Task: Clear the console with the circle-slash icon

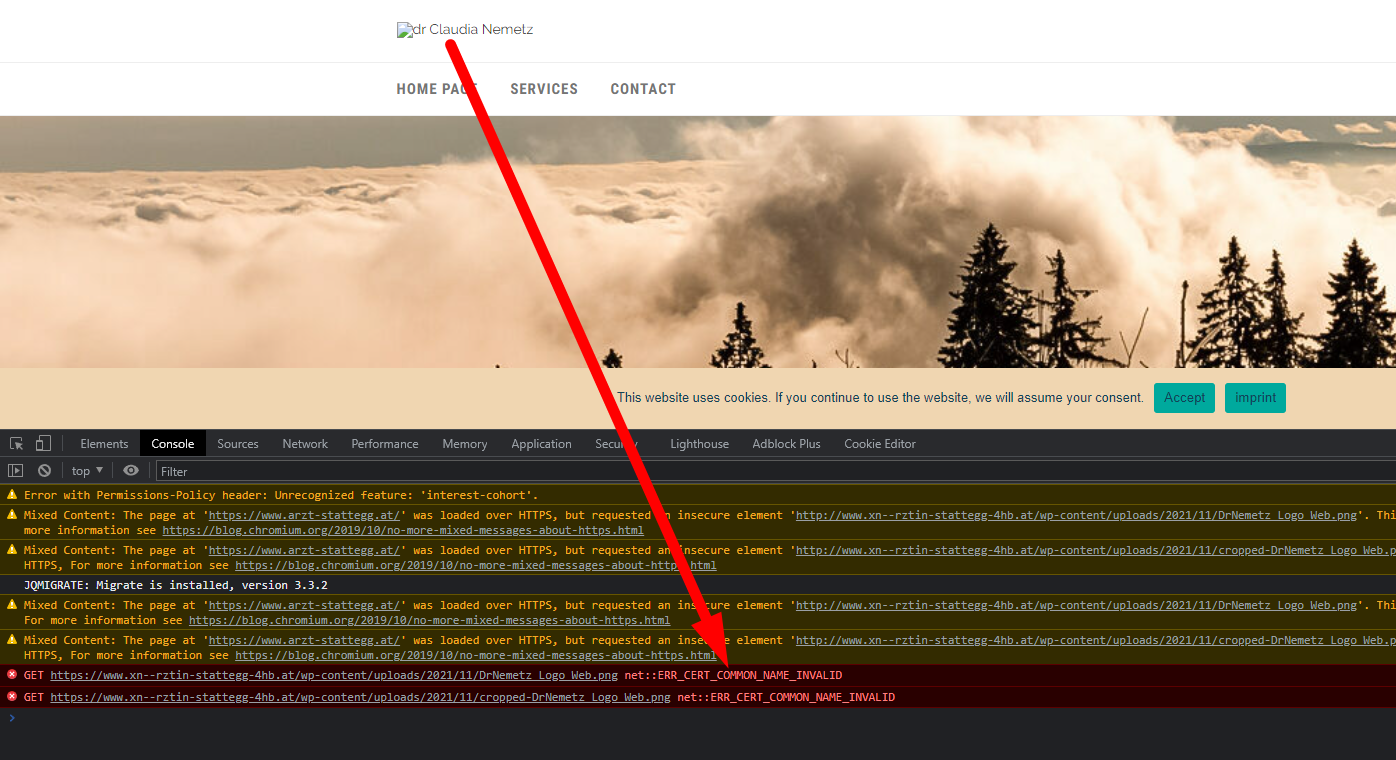Action: [x=44, y=470]
